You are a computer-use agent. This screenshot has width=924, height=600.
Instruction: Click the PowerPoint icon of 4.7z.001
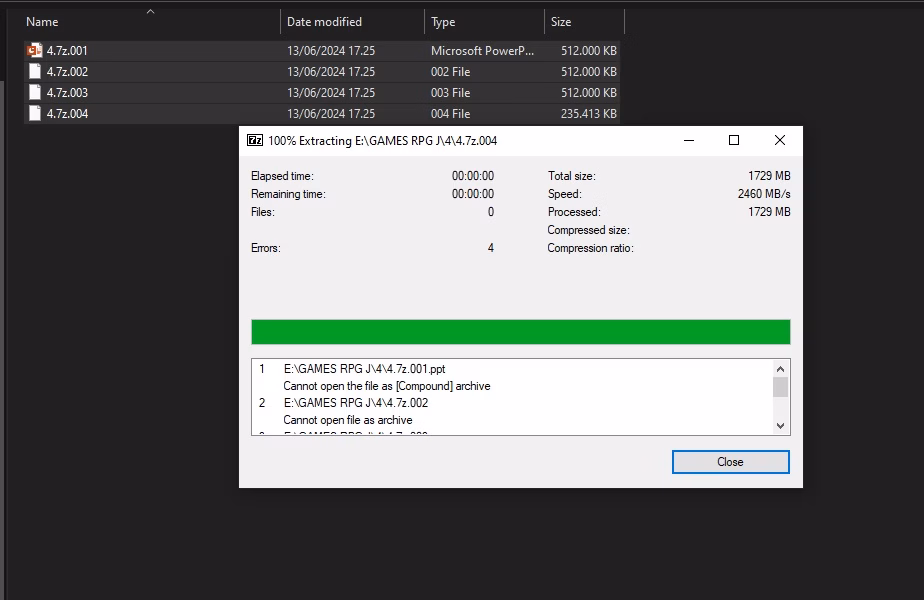[x=35, y=51]
